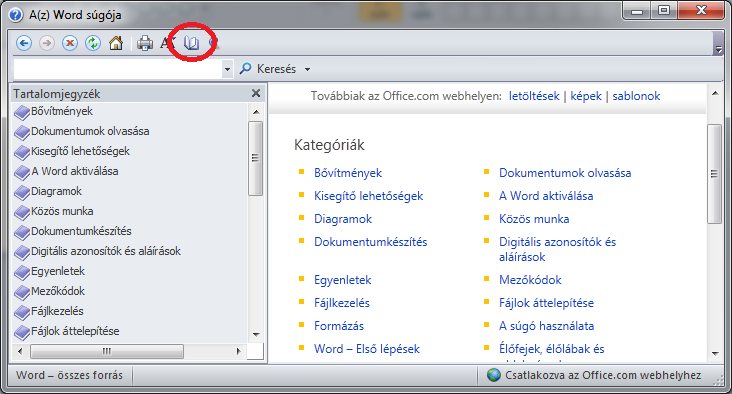Open Fájlok áttelepítése in the contents tree
This screenshot has height=394, width=732.
point(75,331)
